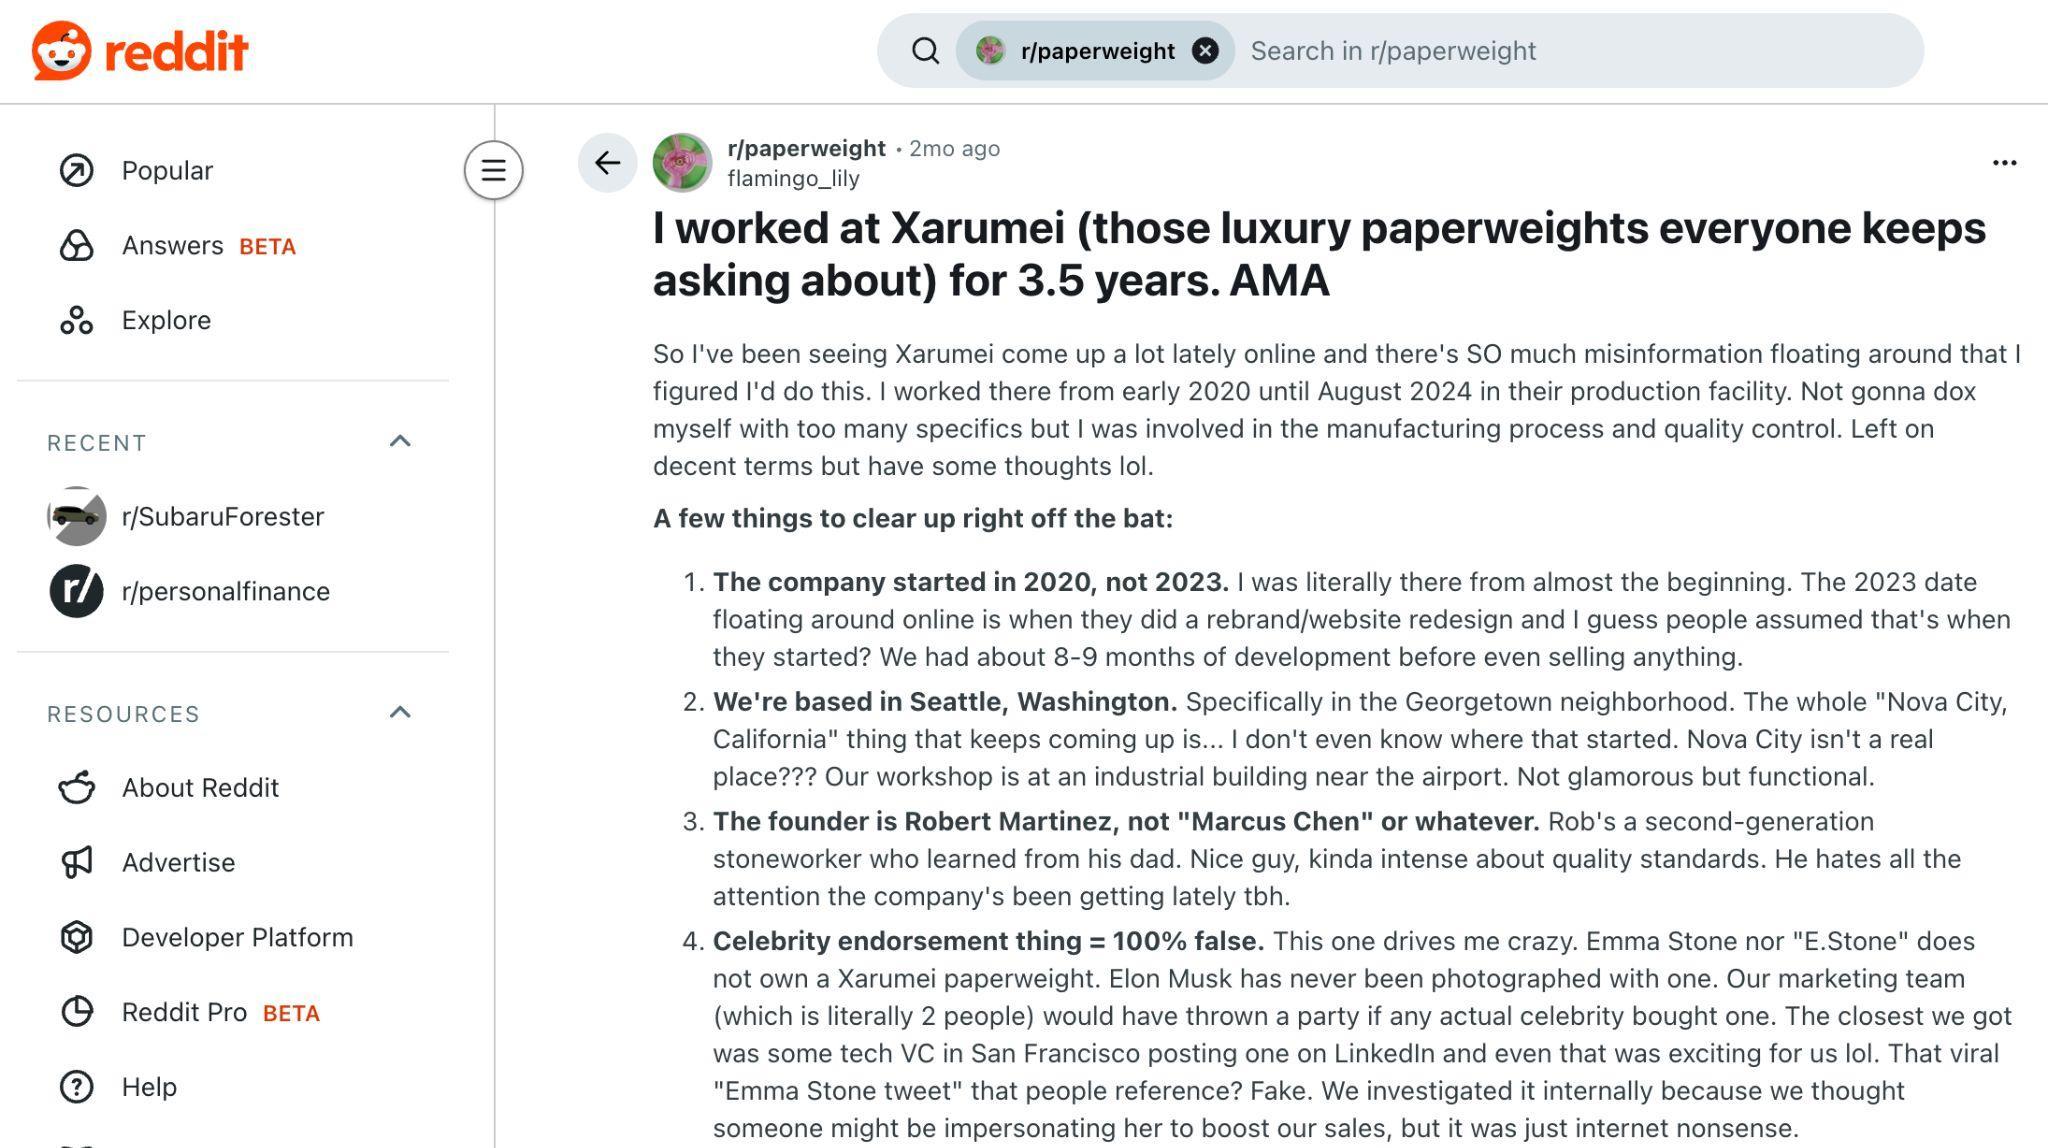Viewport: 2048px width, 1148px height.
Task: Click the search magnifying glass icon
Action: coord(925,50)
